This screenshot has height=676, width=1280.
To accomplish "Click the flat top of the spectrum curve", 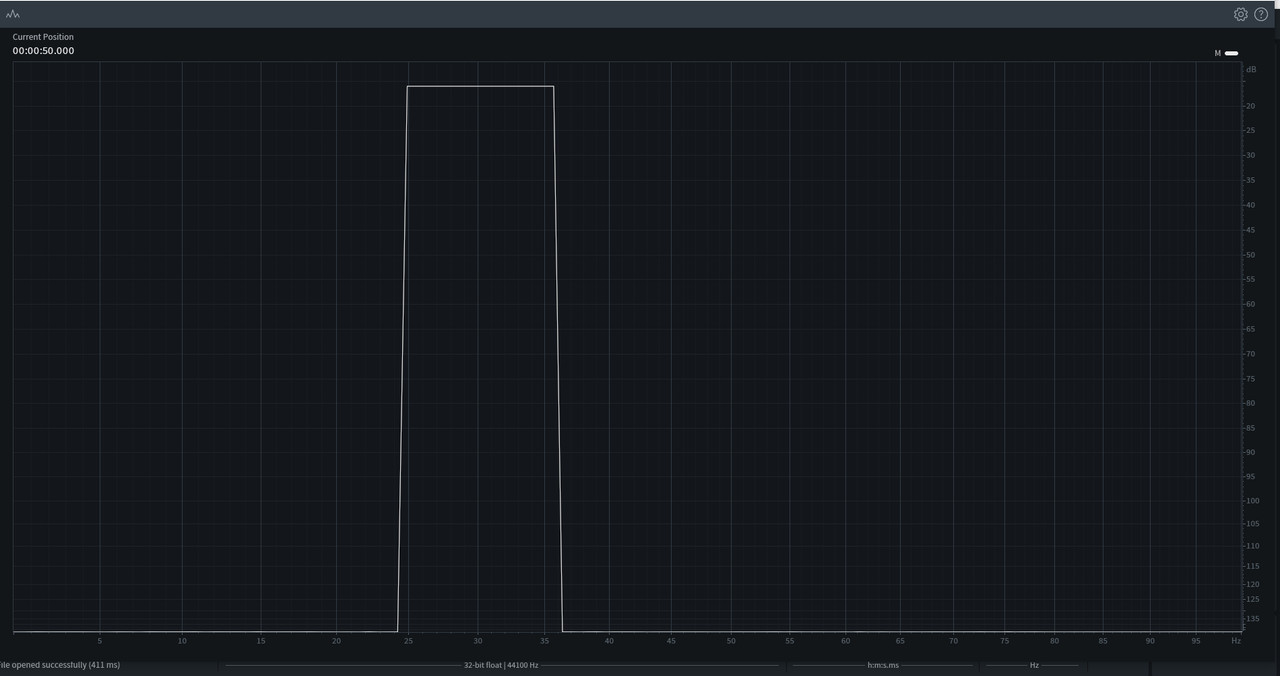I will coord(480,86).
